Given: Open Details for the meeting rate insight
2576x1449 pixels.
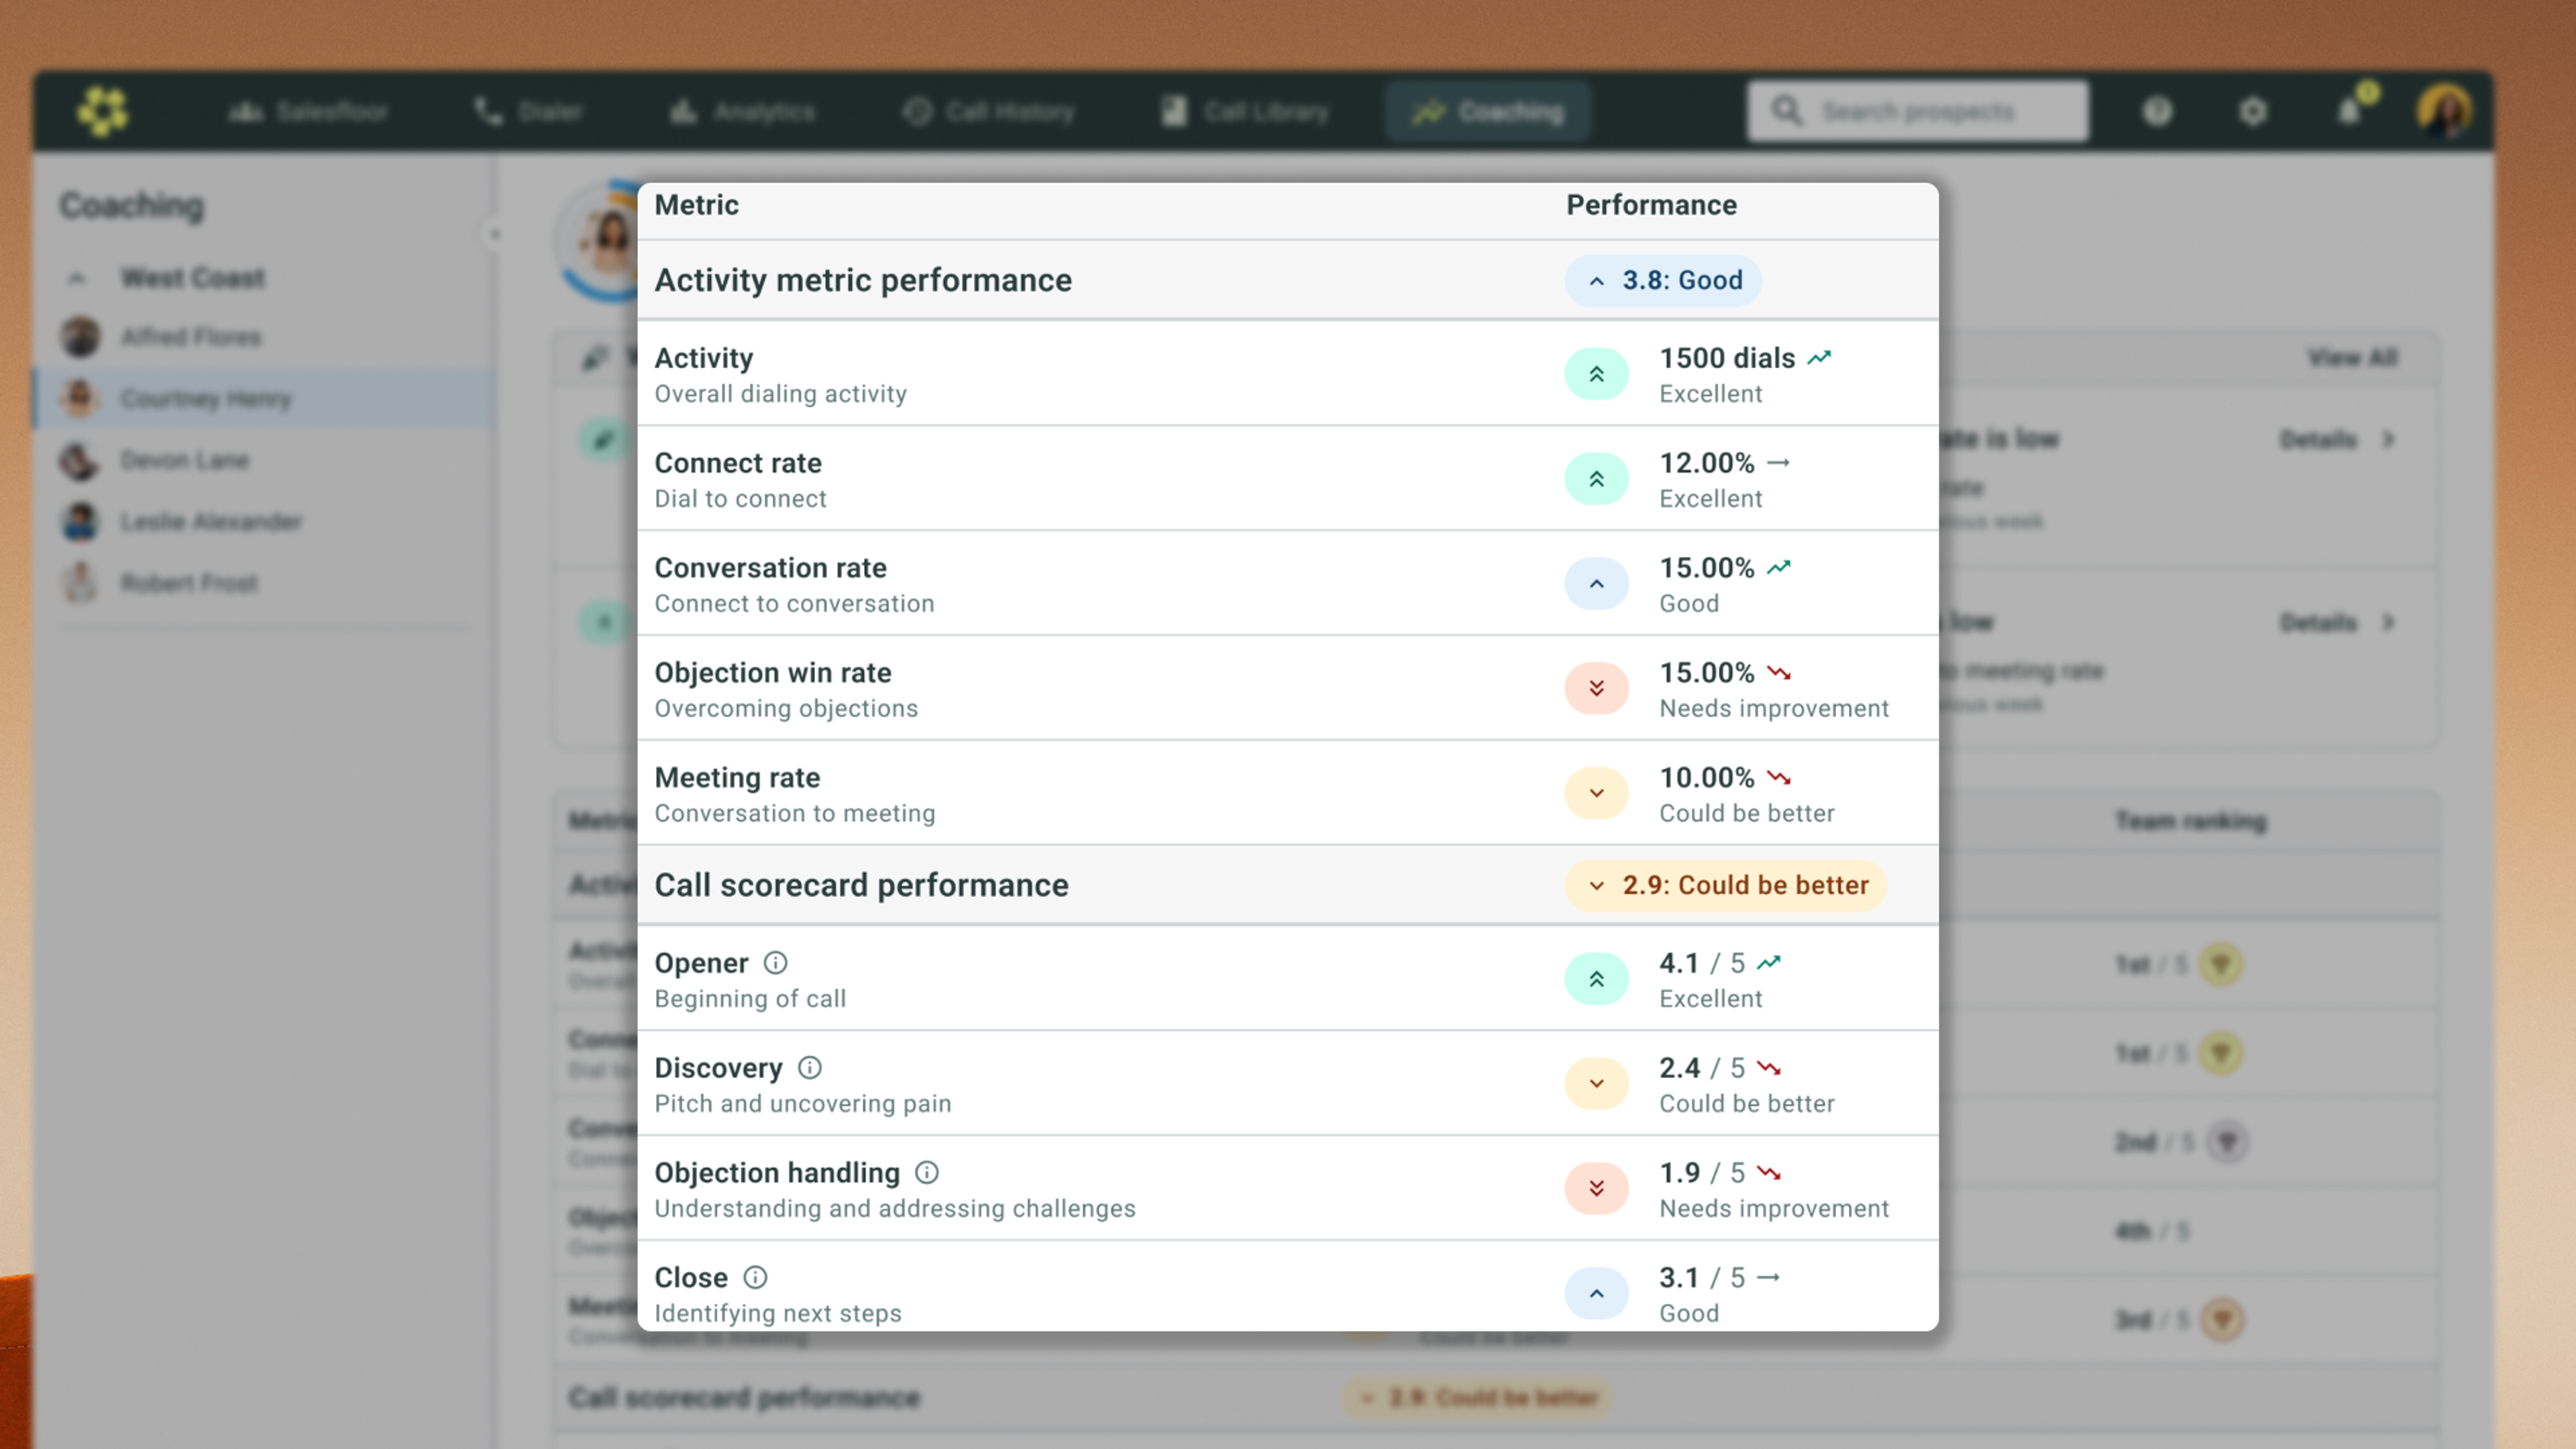Looking at the screenshot, I should [x=2337, y=622].
